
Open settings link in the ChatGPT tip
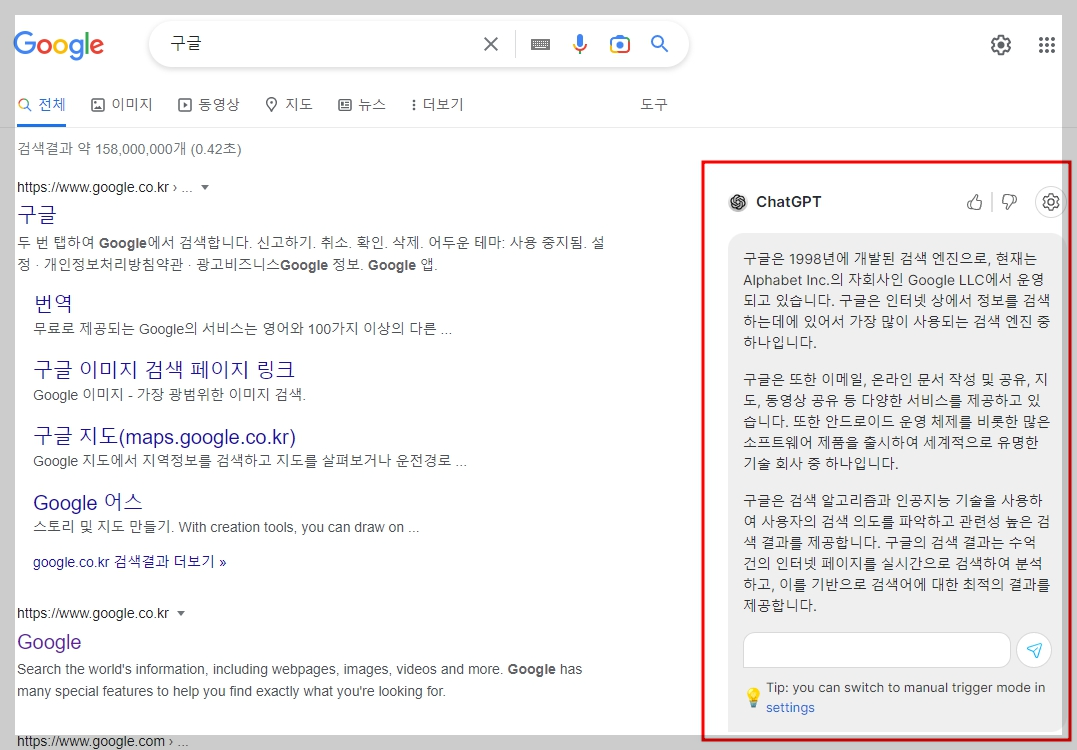[x=790, y=707]
